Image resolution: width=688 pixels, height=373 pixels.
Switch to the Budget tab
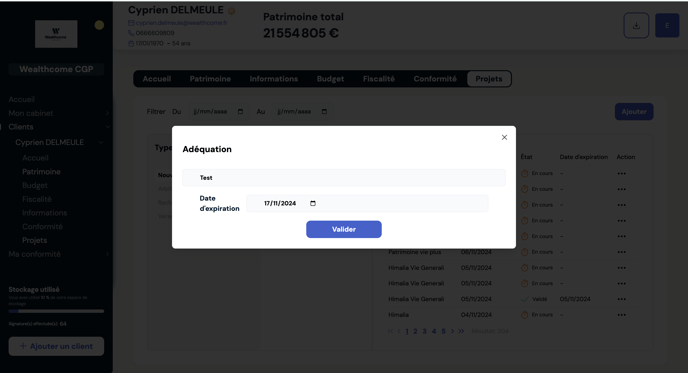click(x=330, y=79)
